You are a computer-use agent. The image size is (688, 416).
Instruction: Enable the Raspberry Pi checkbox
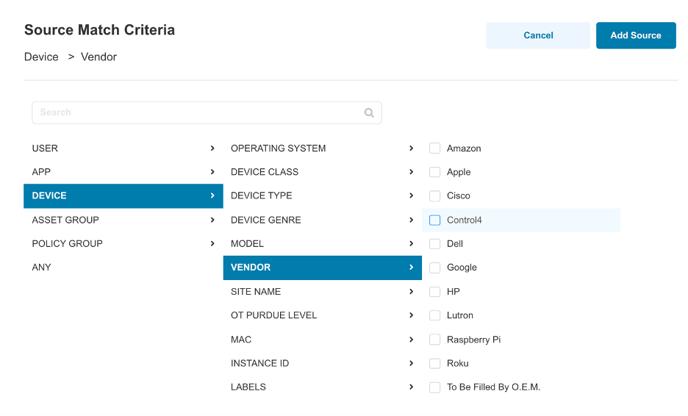(x=435, y=340)
